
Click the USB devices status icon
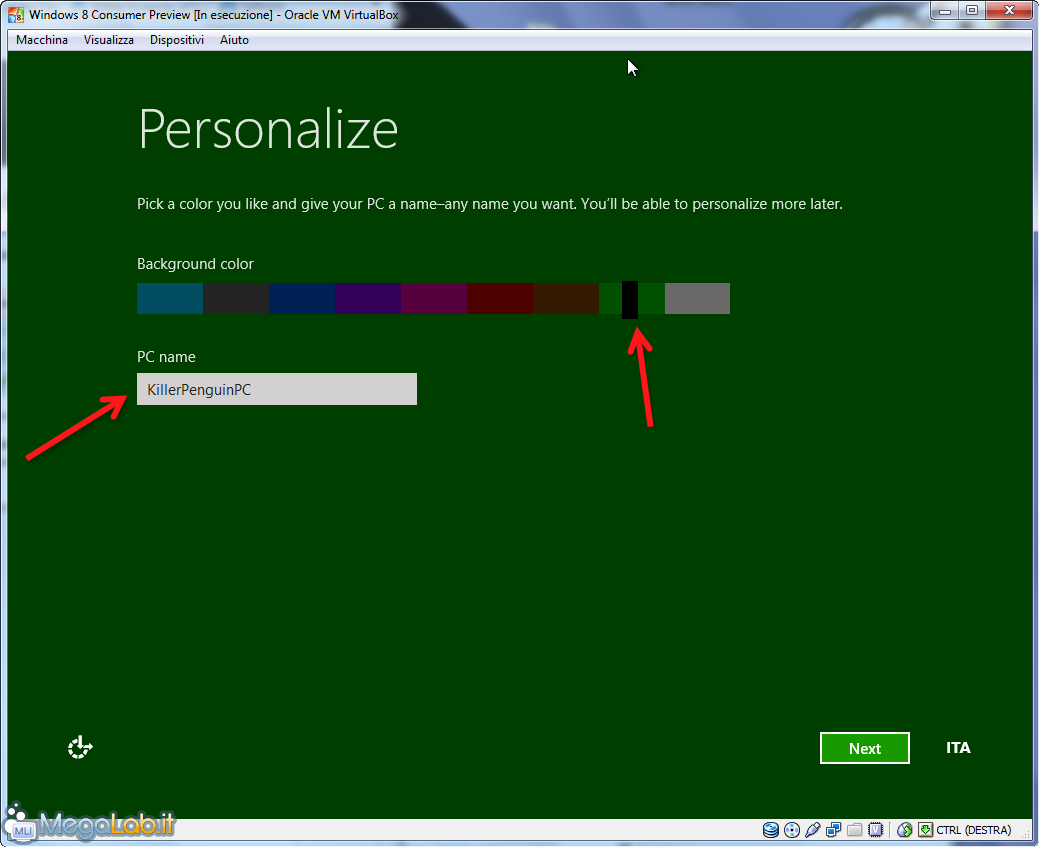click(812, 830)
